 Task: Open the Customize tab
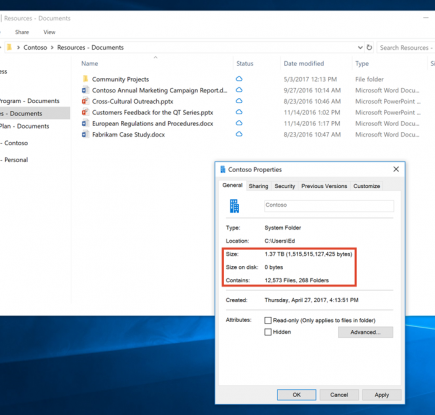click(367, 186)
